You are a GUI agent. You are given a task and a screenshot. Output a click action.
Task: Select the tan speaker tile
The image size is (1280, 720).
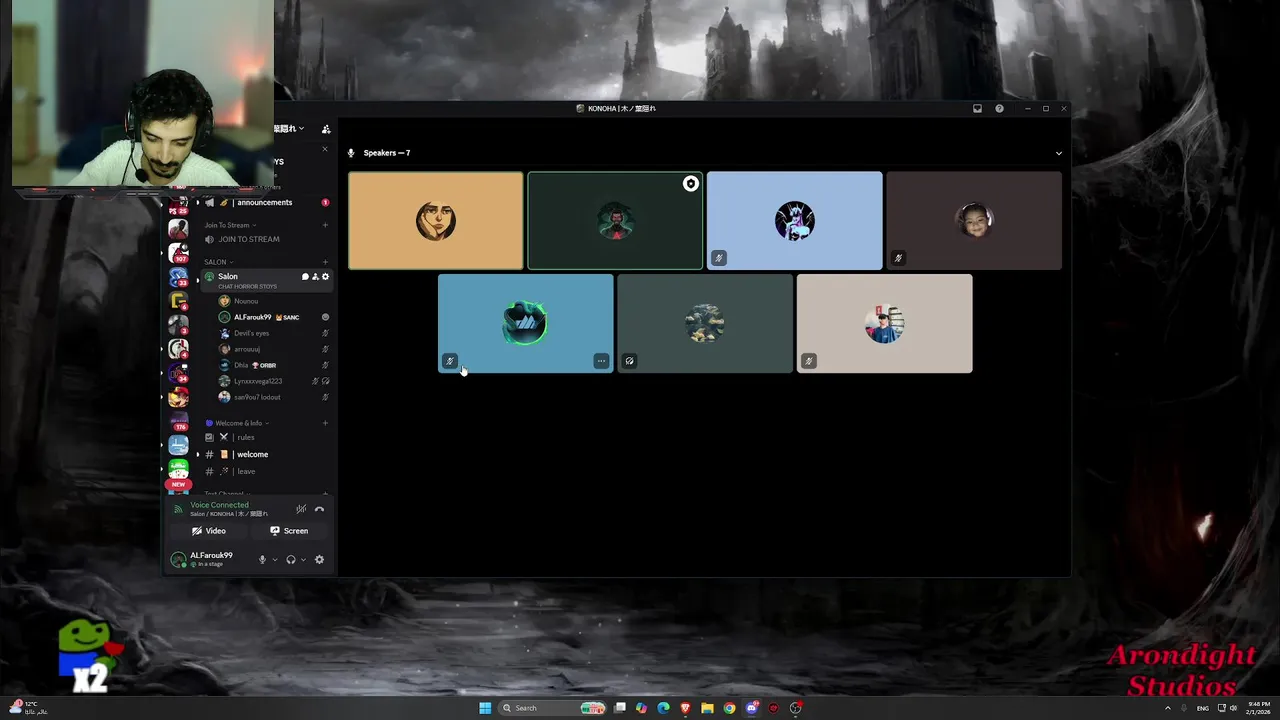pos(436,220)
